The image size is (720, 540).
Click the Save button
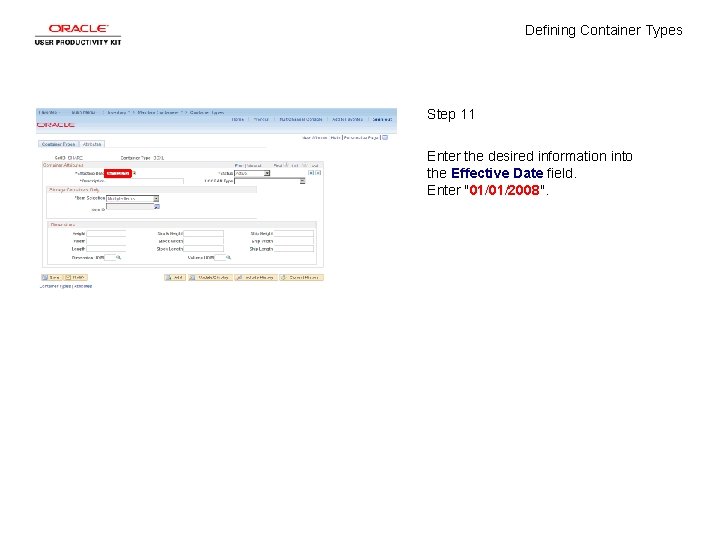pyautogui.click(x=51, y=277)
